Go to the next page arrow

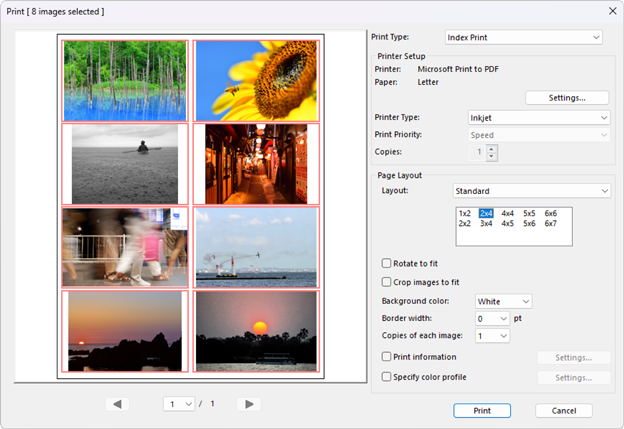click(x=250, y=404)
